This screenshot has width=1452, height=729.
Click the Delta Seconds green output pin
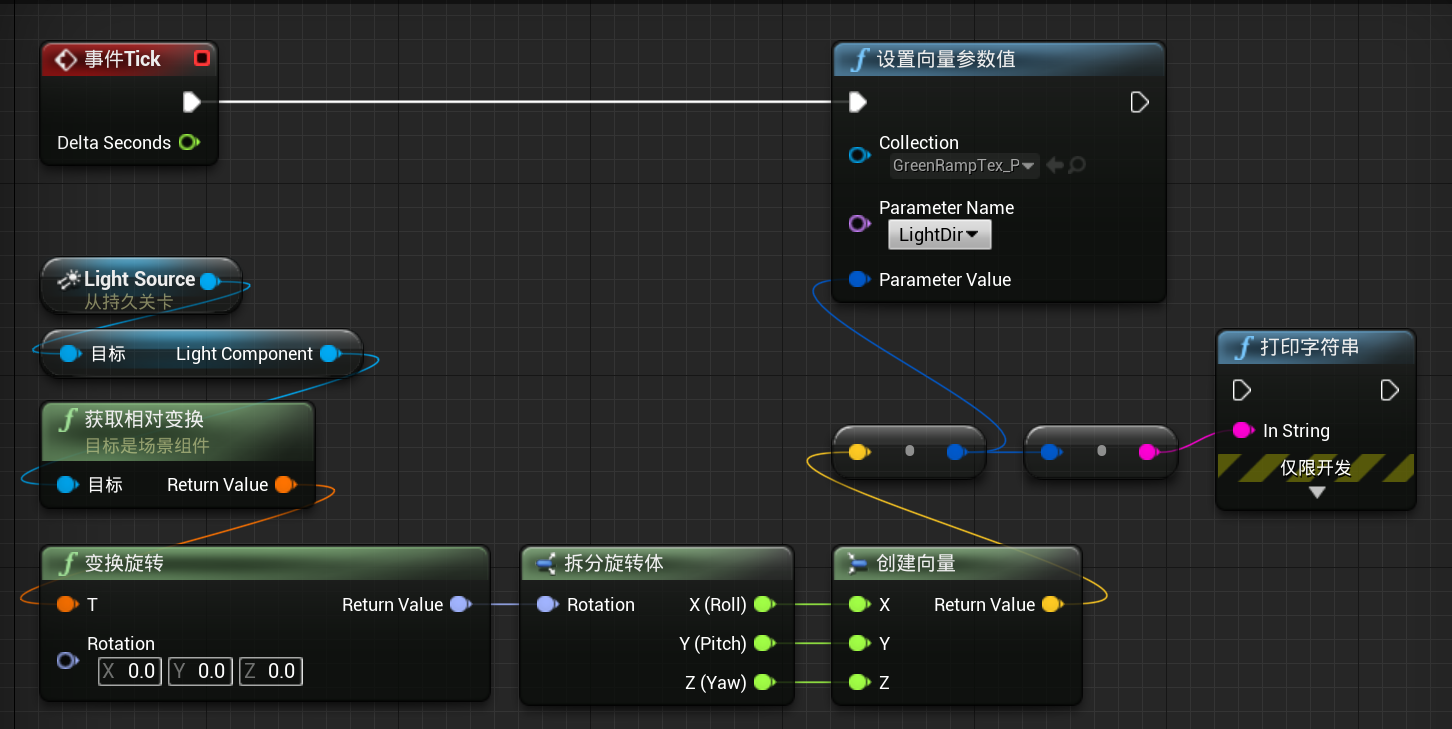(188, 142)
